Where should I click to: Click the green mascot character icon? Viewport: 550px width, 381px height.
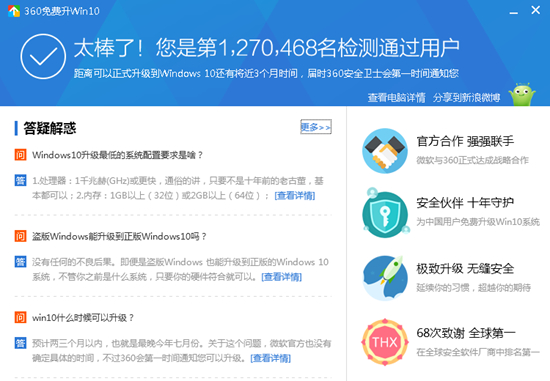coord(522,94)
